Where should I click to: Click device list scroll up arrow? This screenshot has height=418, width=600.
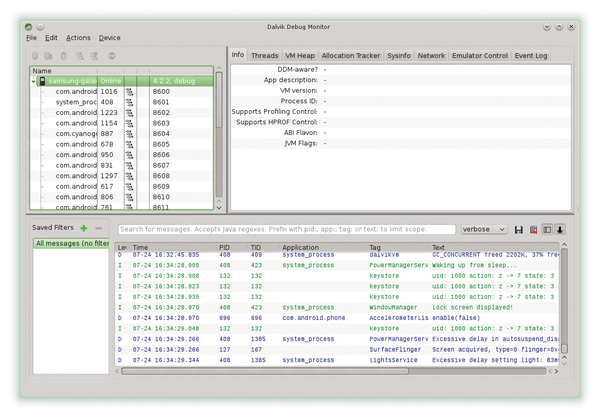pyautogui.click(x=219, y=68)
